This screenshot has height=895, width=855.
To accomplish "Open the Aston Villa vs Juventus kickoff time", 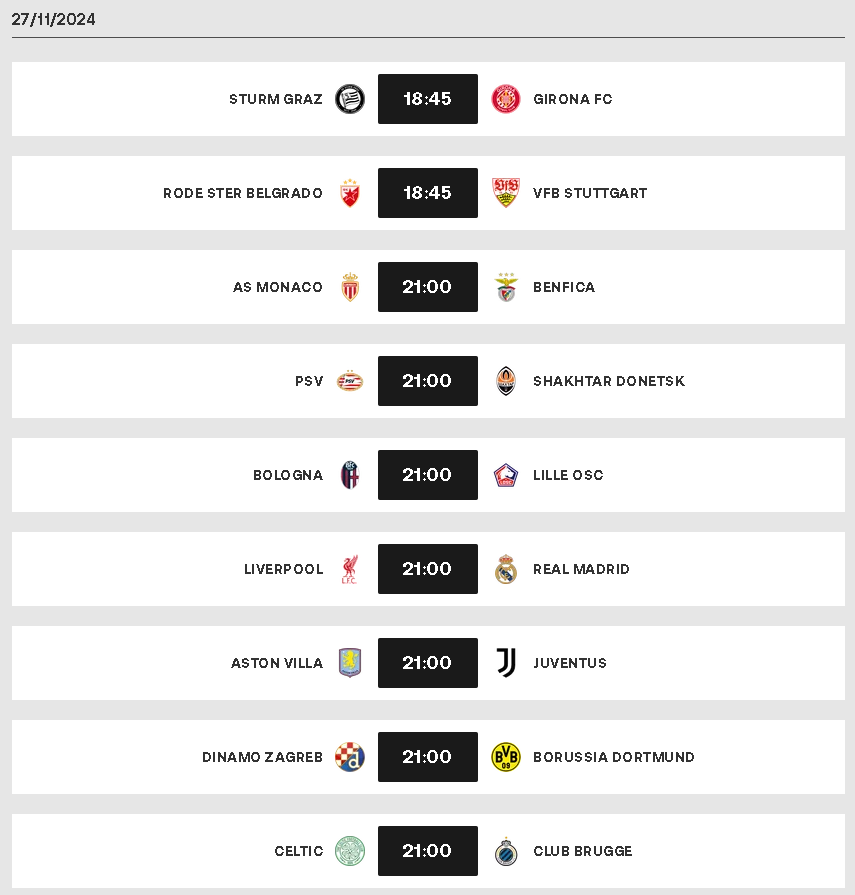I will (x=428, y=663).
